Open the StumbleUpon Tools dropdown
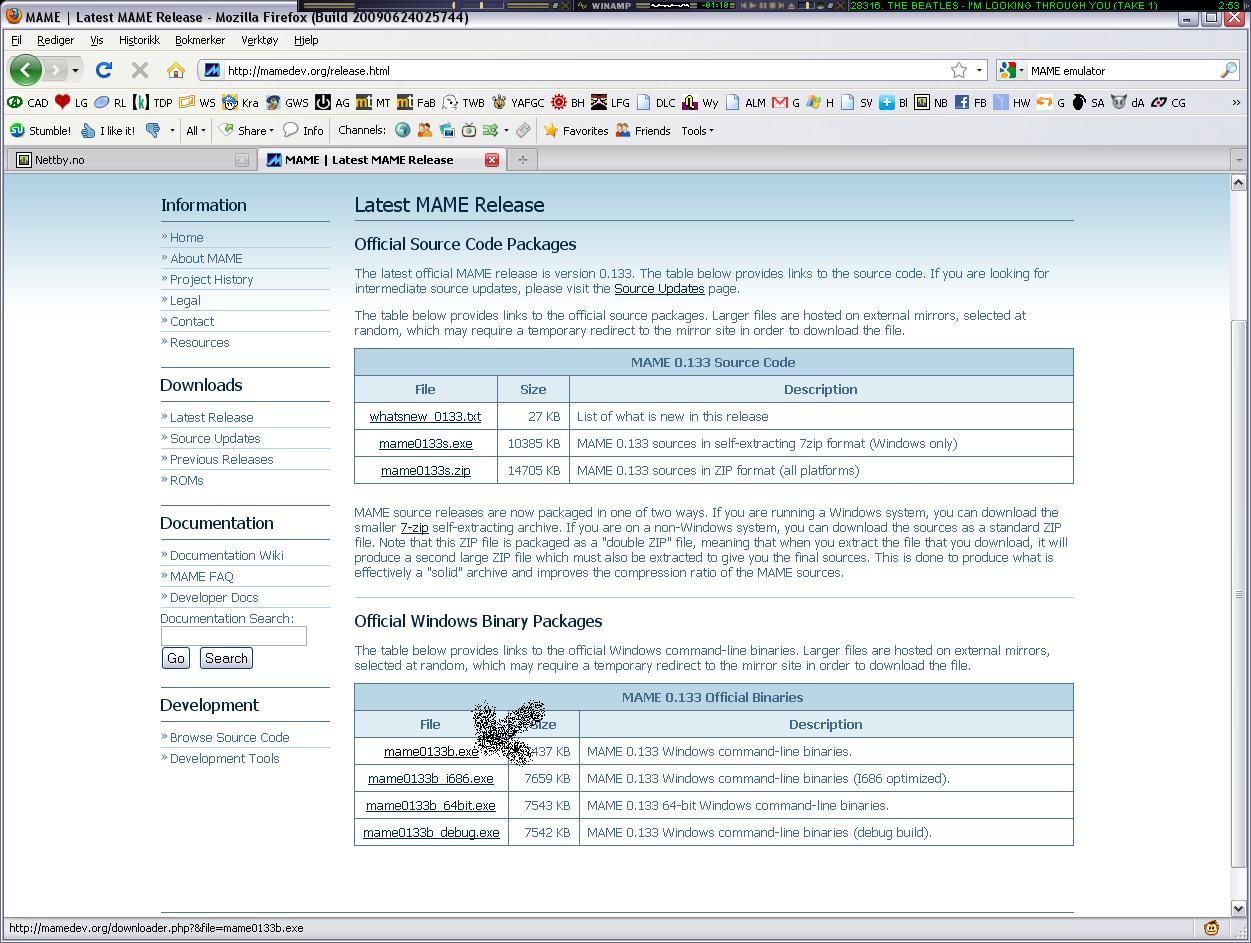 [697, 130]
